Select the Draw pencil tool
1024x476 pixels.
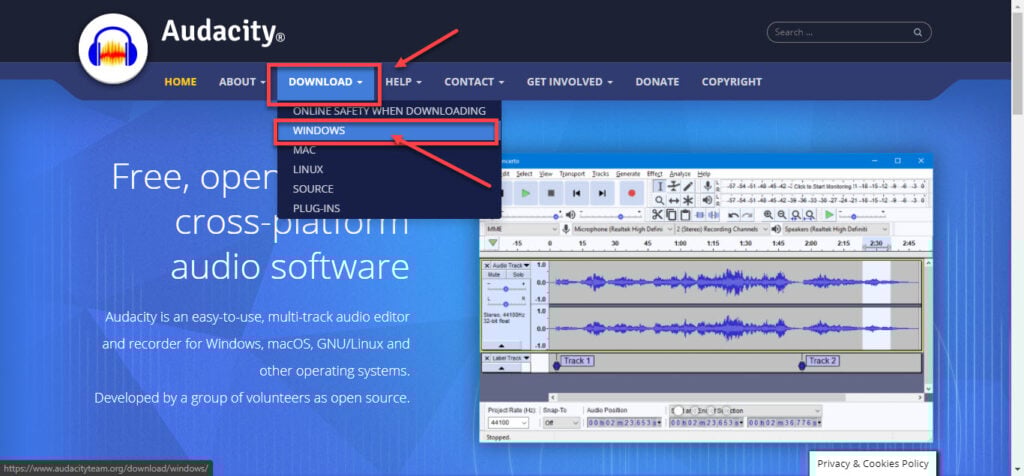688,187
